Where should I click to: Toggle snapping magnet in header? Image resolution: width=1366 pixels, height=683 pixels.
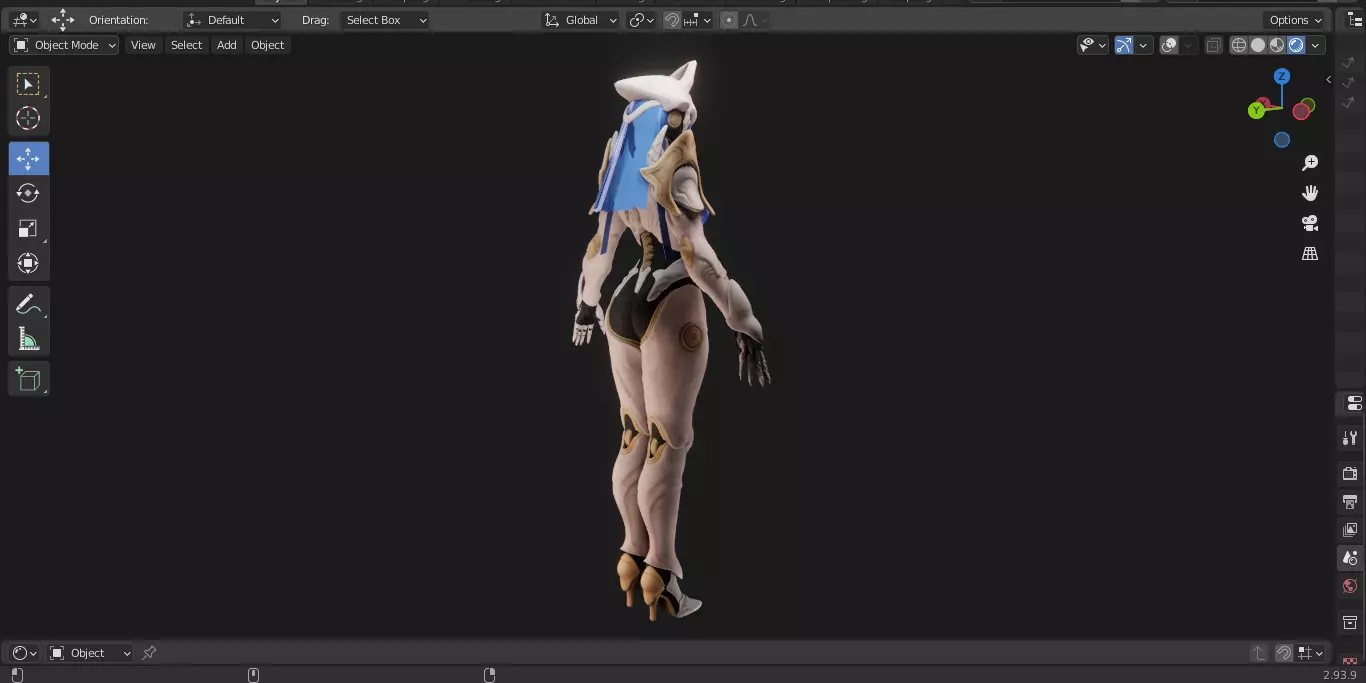[x=673, y=20]
